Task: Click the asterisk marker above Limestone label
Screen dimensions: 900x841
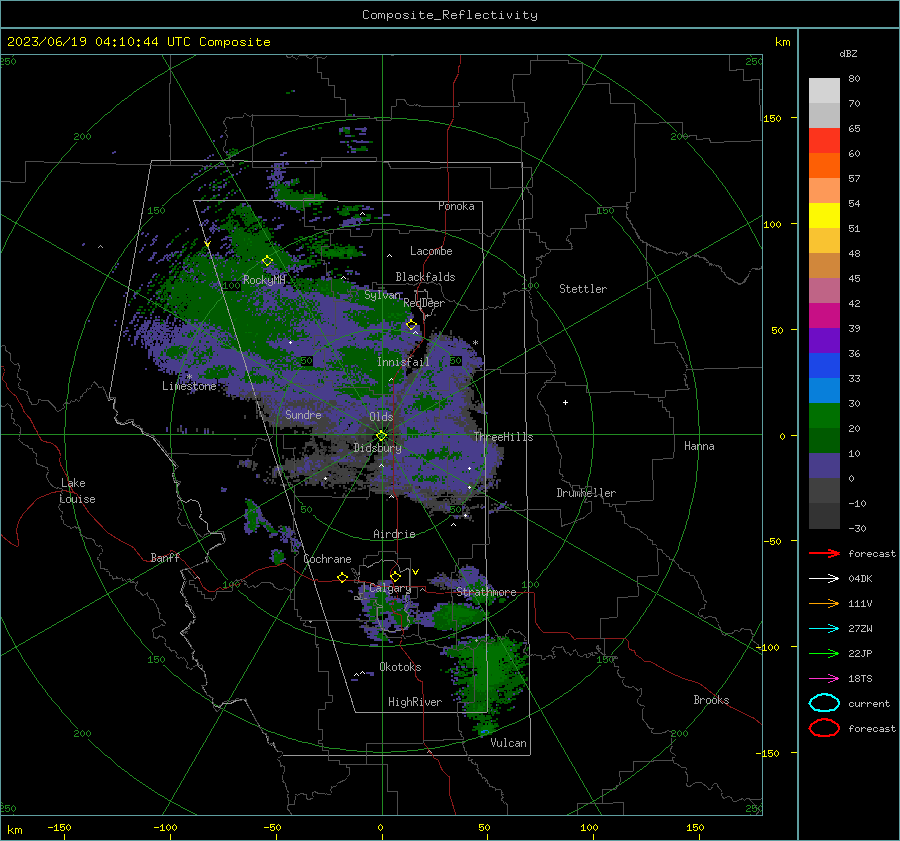Action: pos(189,377)
